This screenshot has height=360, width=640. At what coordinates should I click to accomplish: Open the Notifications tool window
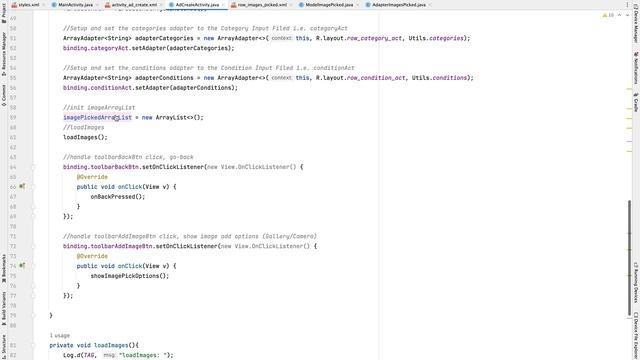pos(636,68)
